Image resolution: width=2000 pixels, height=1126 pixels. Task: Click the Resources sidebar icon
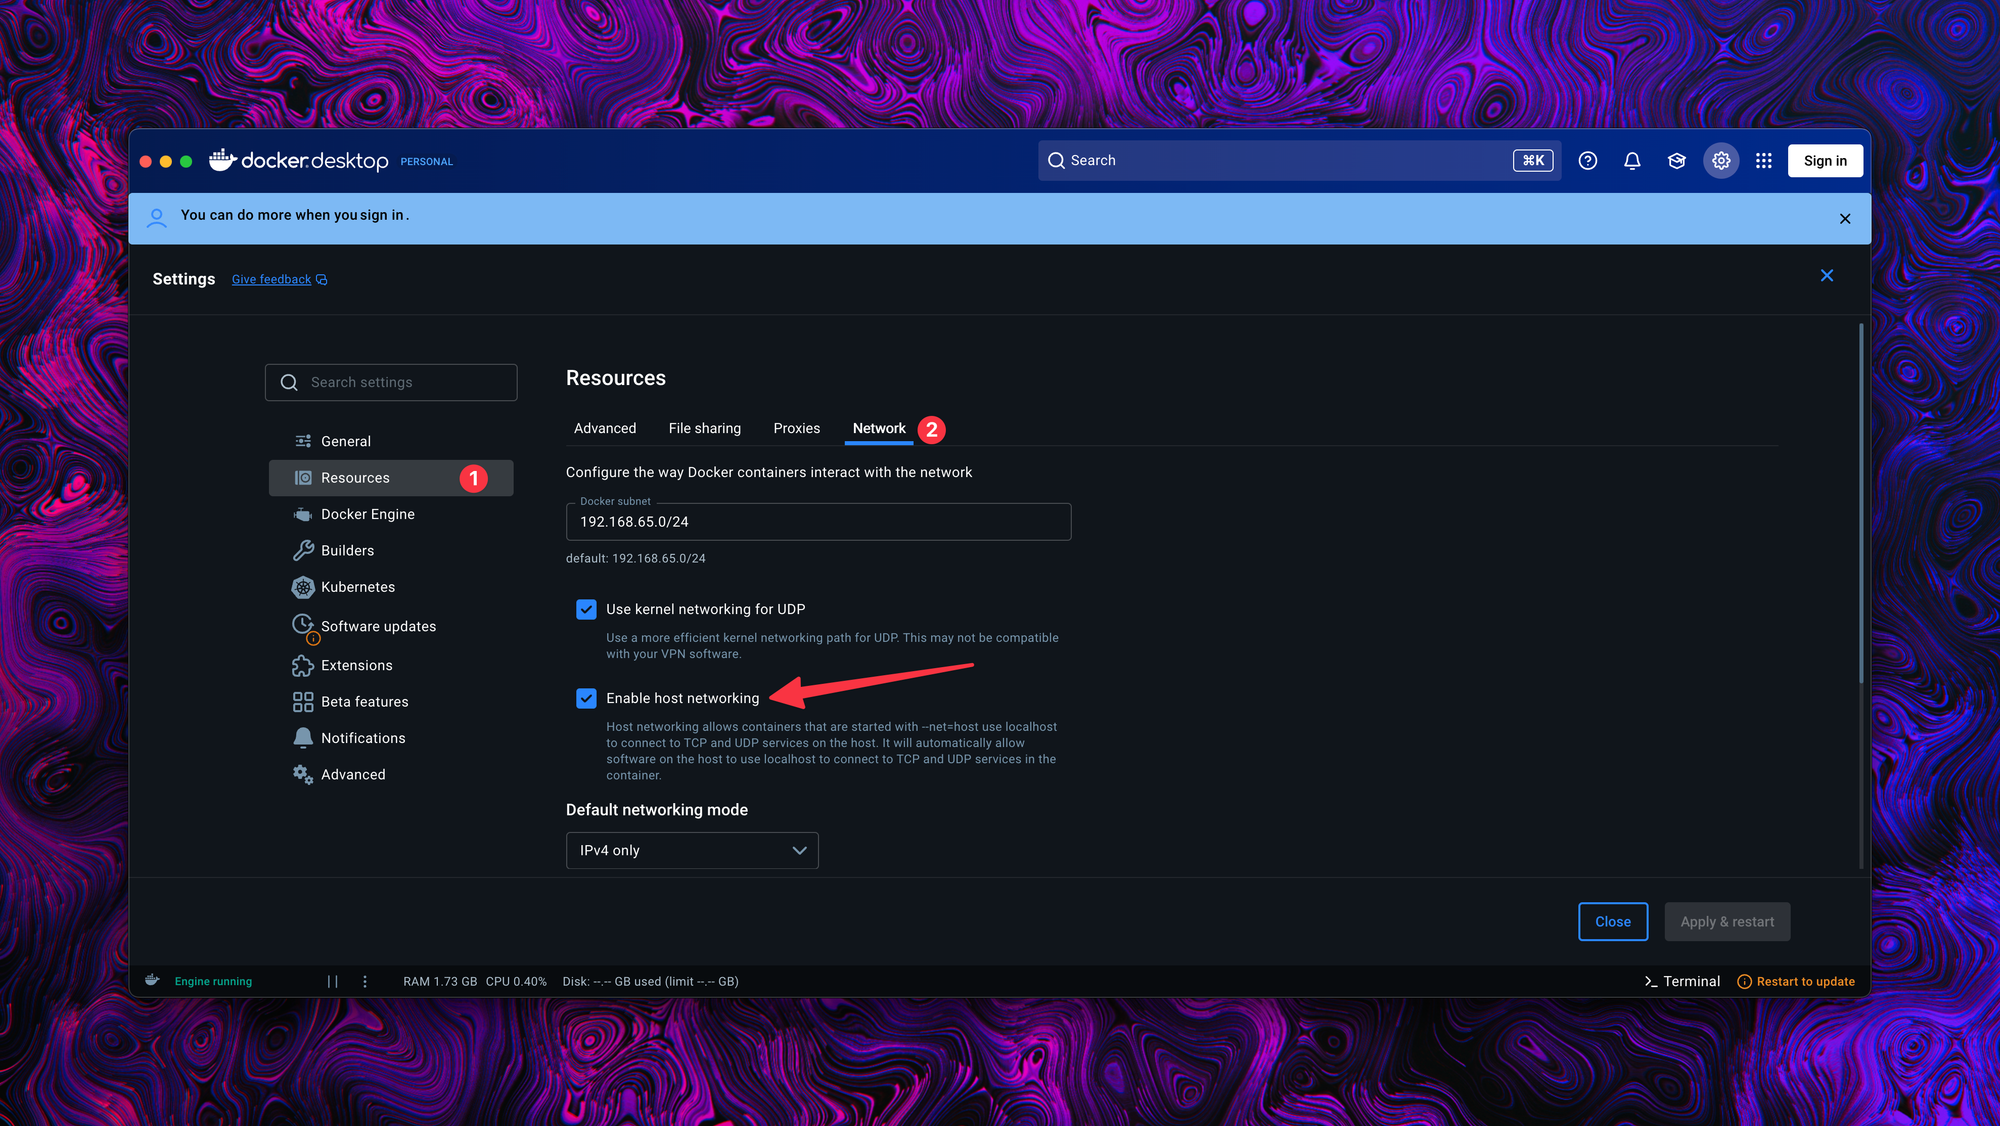[303, 478]
